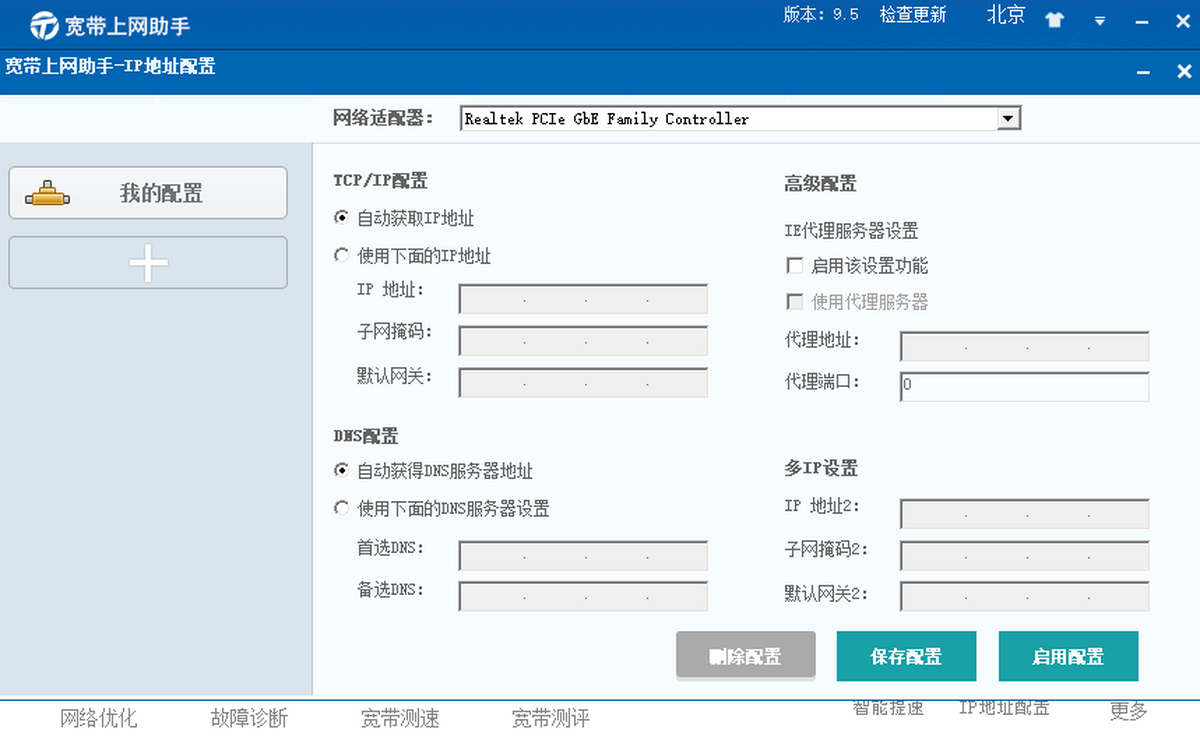The height and width of the screenshot is (747, 1200).
Task: Click the 首选DNS input field
Action: (x=583, y=556)
